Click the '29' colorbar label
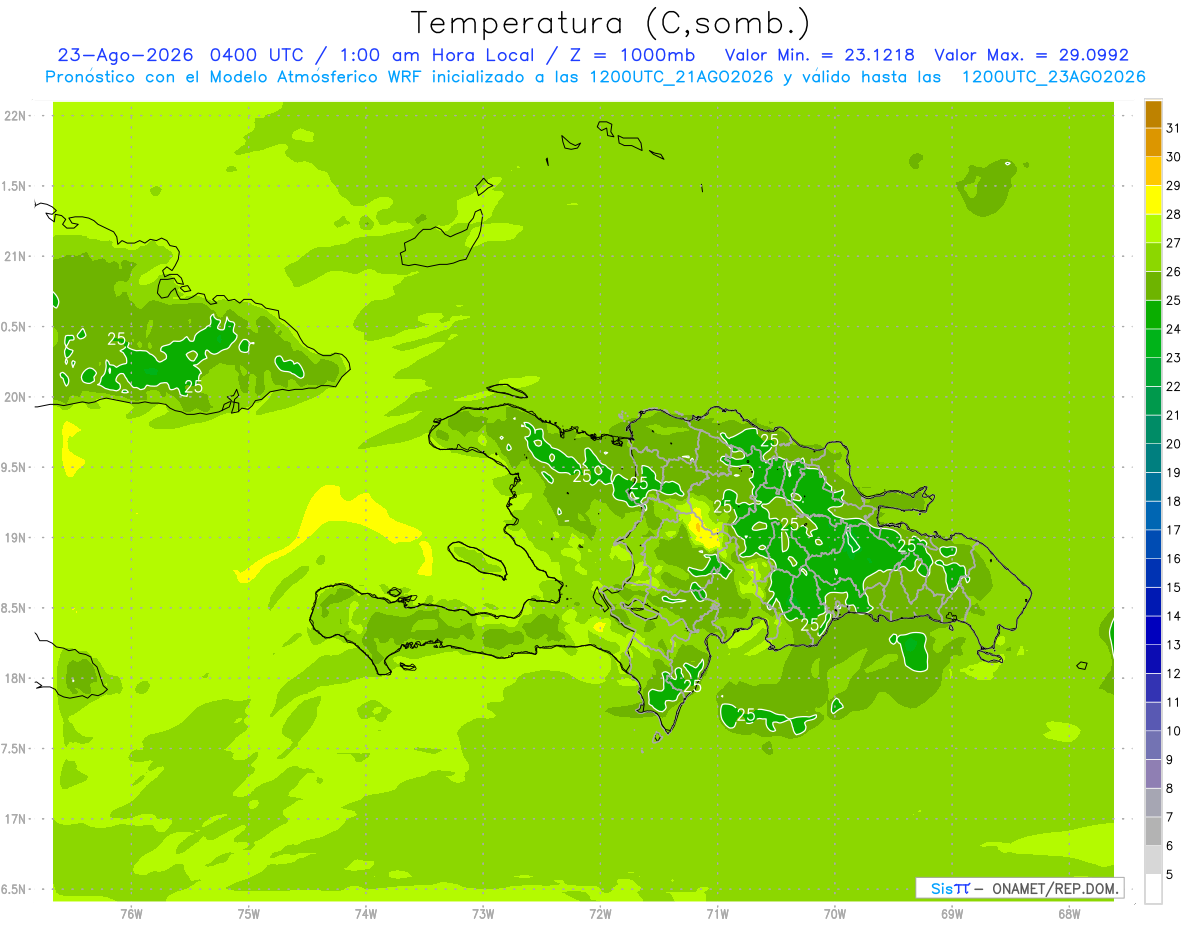Viewport: 1200px width, 927px height. coord(1173,186)
